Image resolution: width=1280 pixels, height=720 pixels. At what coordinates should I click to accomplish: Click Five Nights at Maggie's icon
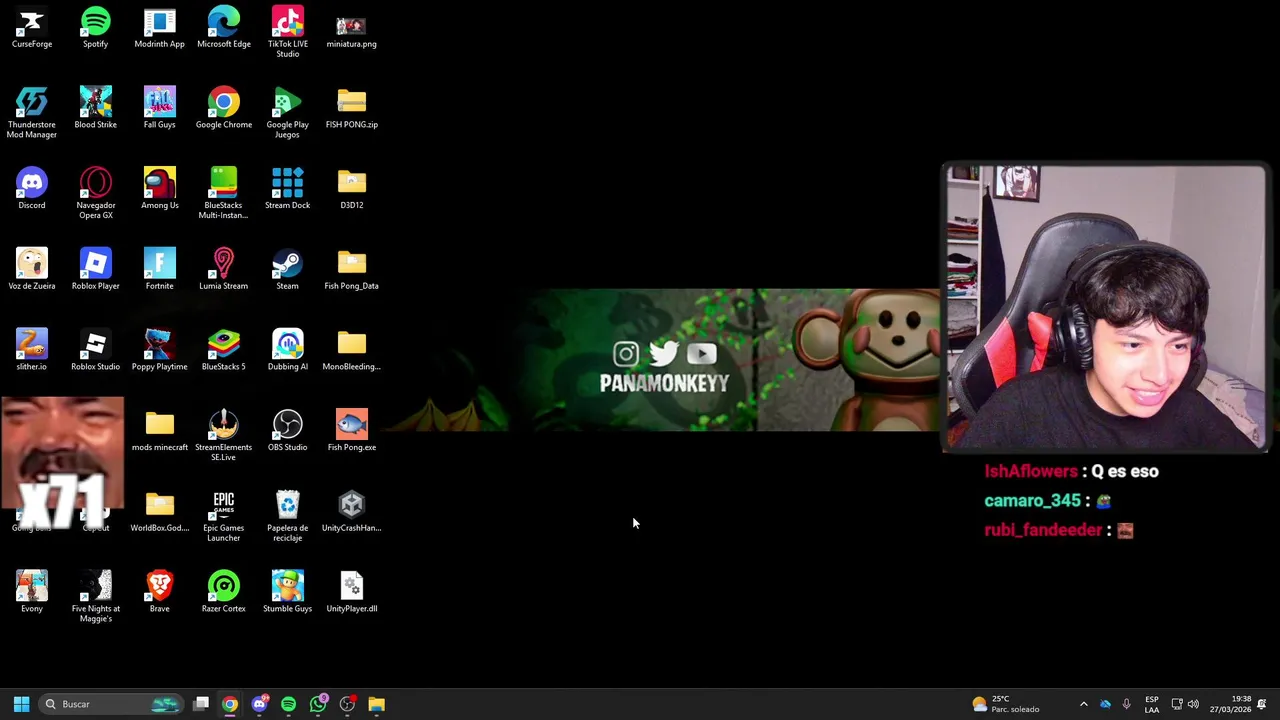[96, 597]
